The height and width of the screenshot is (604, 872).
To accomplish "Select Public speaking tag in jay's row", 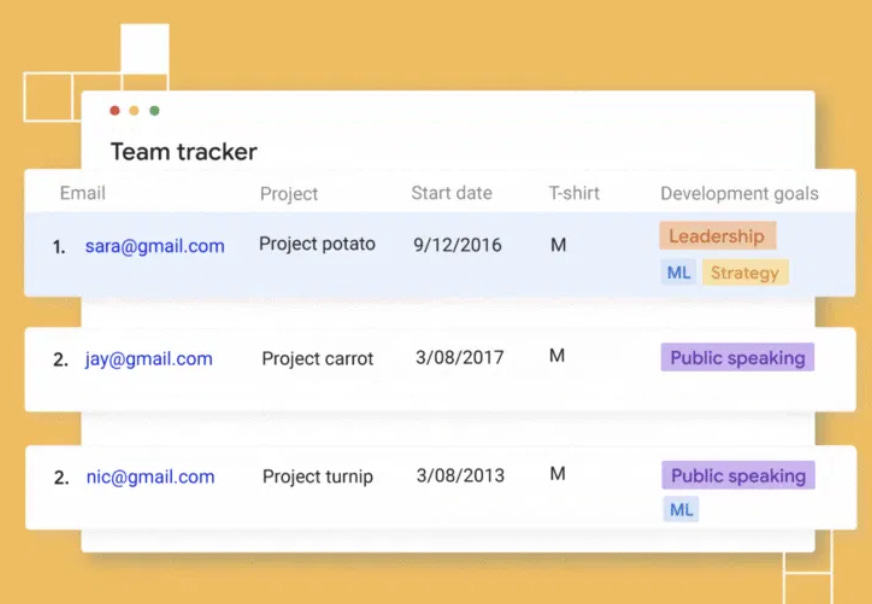I will 737,358.
